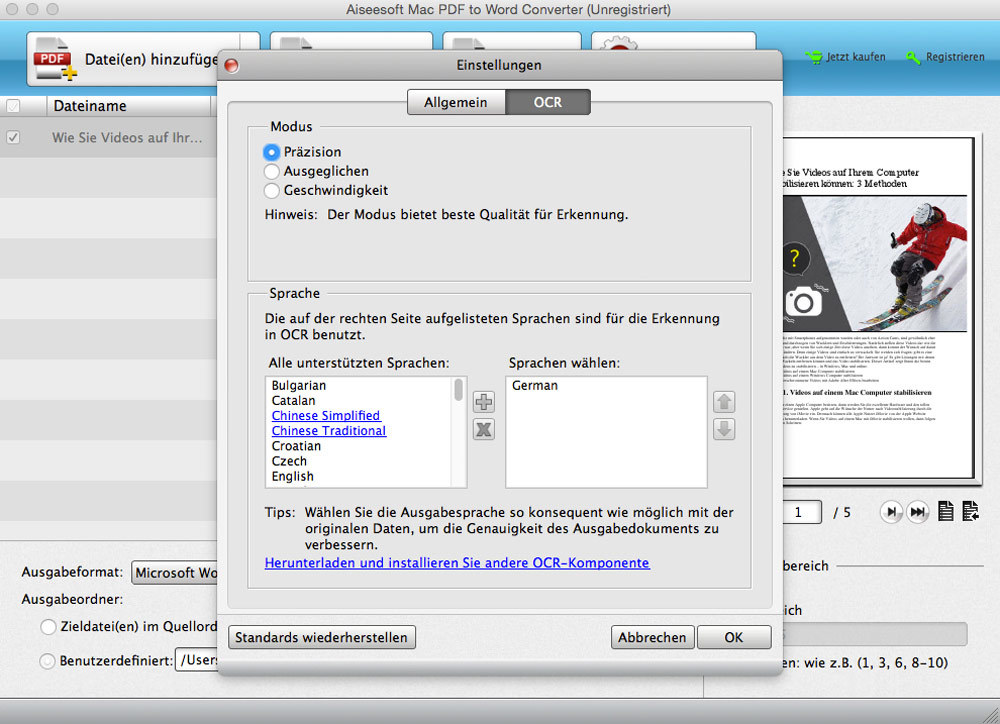Move selected language down with arrow icon
This screenshot has height=724, width=1000.
click(724, 429)
